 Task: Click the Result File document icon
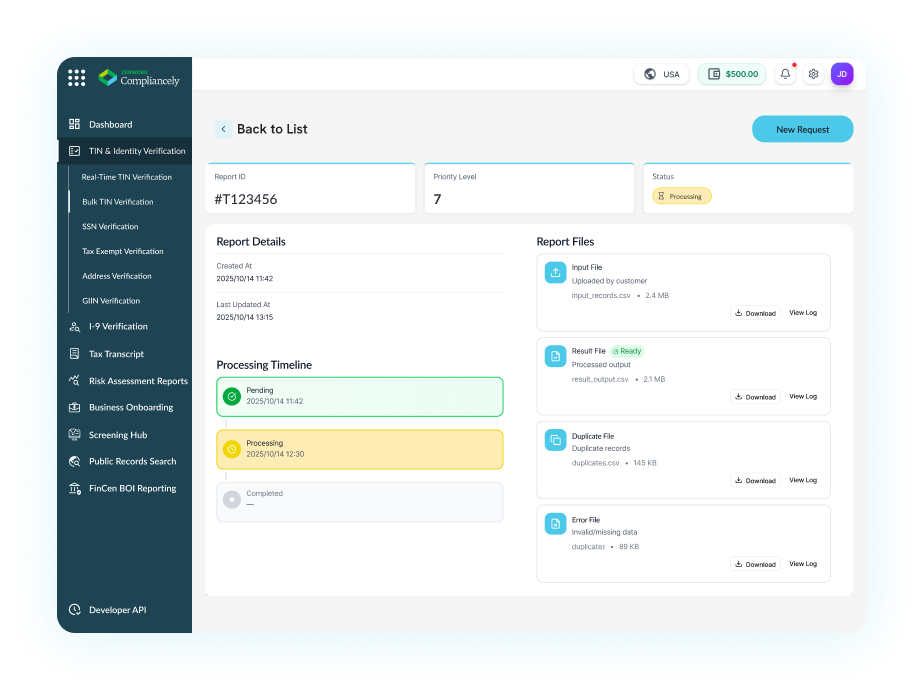pyautogui.click(x=555, y=356)
